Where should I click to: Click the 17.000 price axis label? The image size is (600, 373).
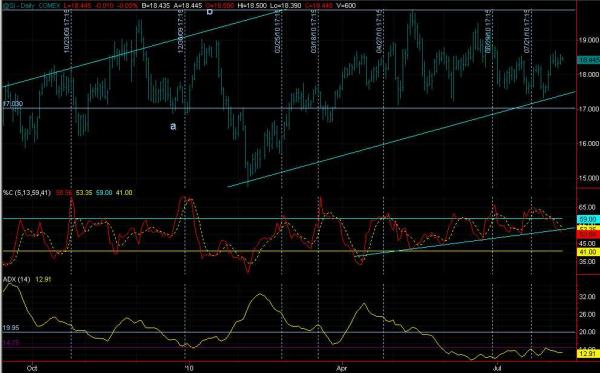589,109
